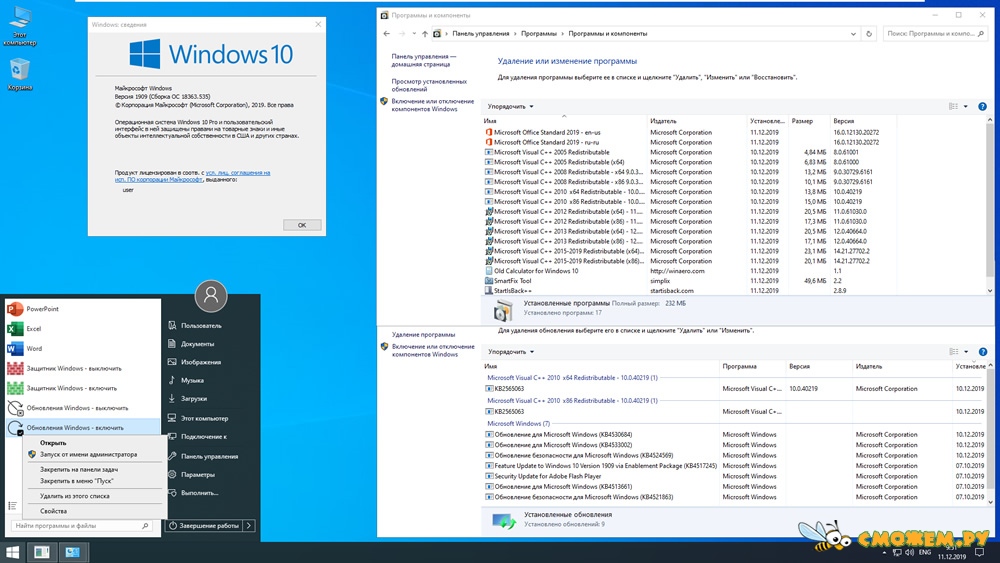Click Программы breadcrumb in address bar
The width and height of the screenshot is (1000, 563).
tap(538, 34)
